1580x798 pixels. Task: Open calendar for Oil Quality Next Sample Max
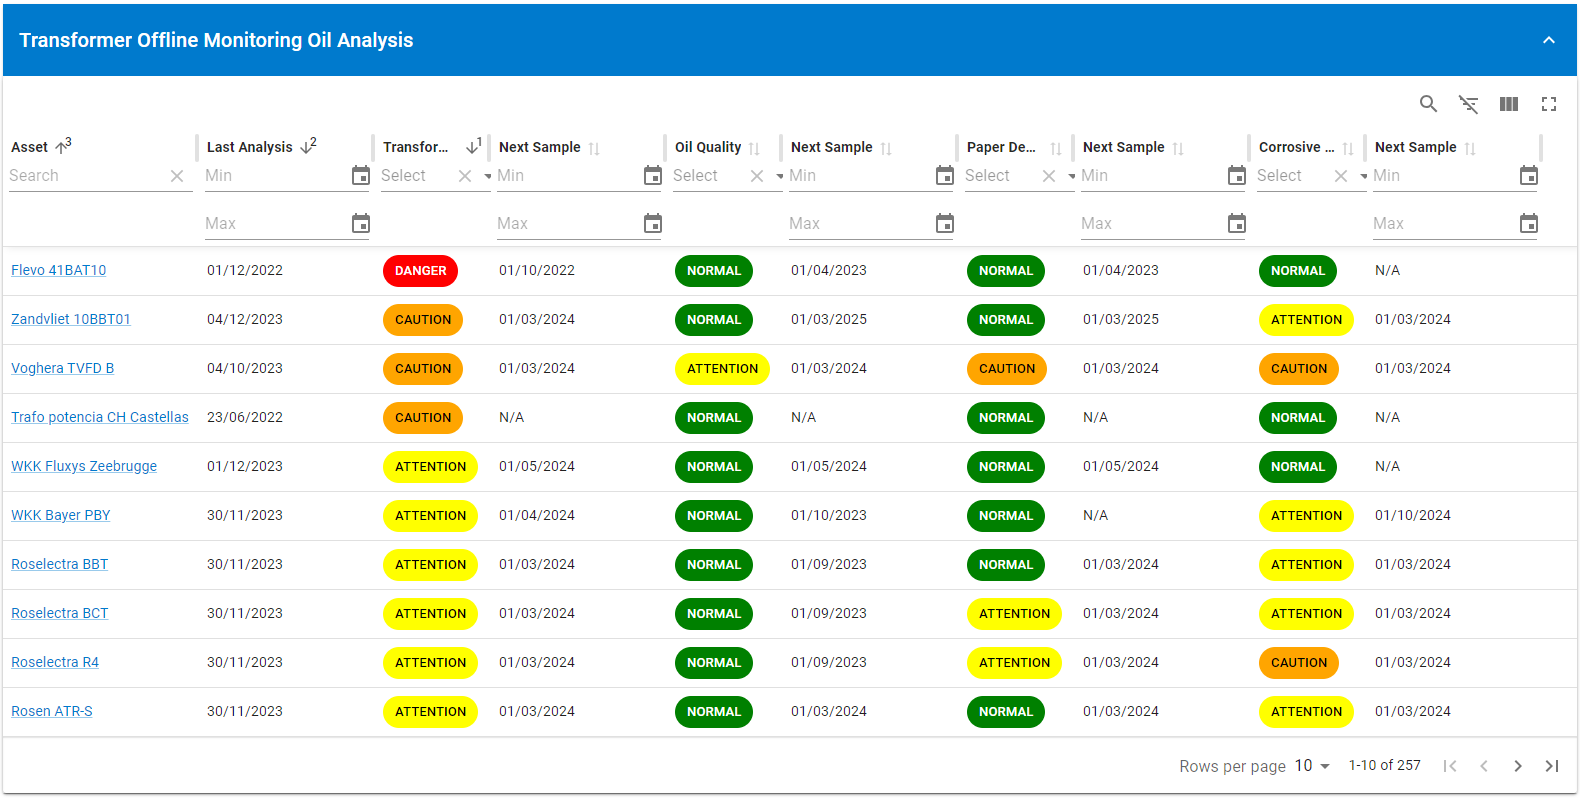(945, 223)
